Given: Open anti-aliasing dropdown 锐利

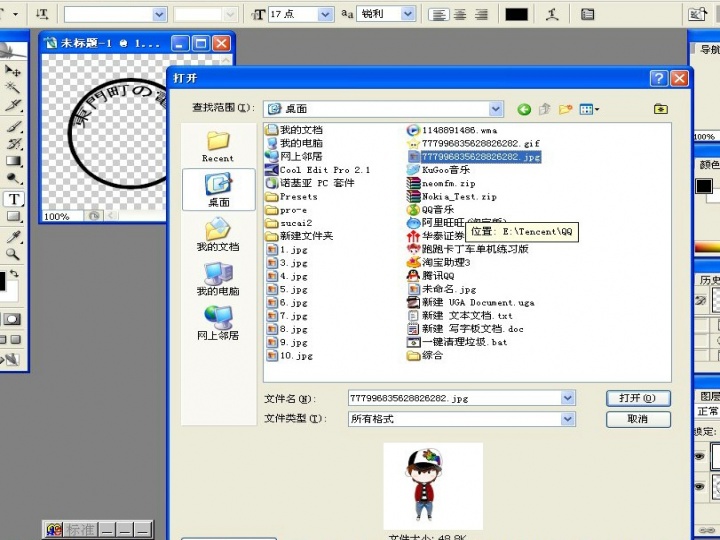Looking at the screenshot, I should click(x=408, y=14).
